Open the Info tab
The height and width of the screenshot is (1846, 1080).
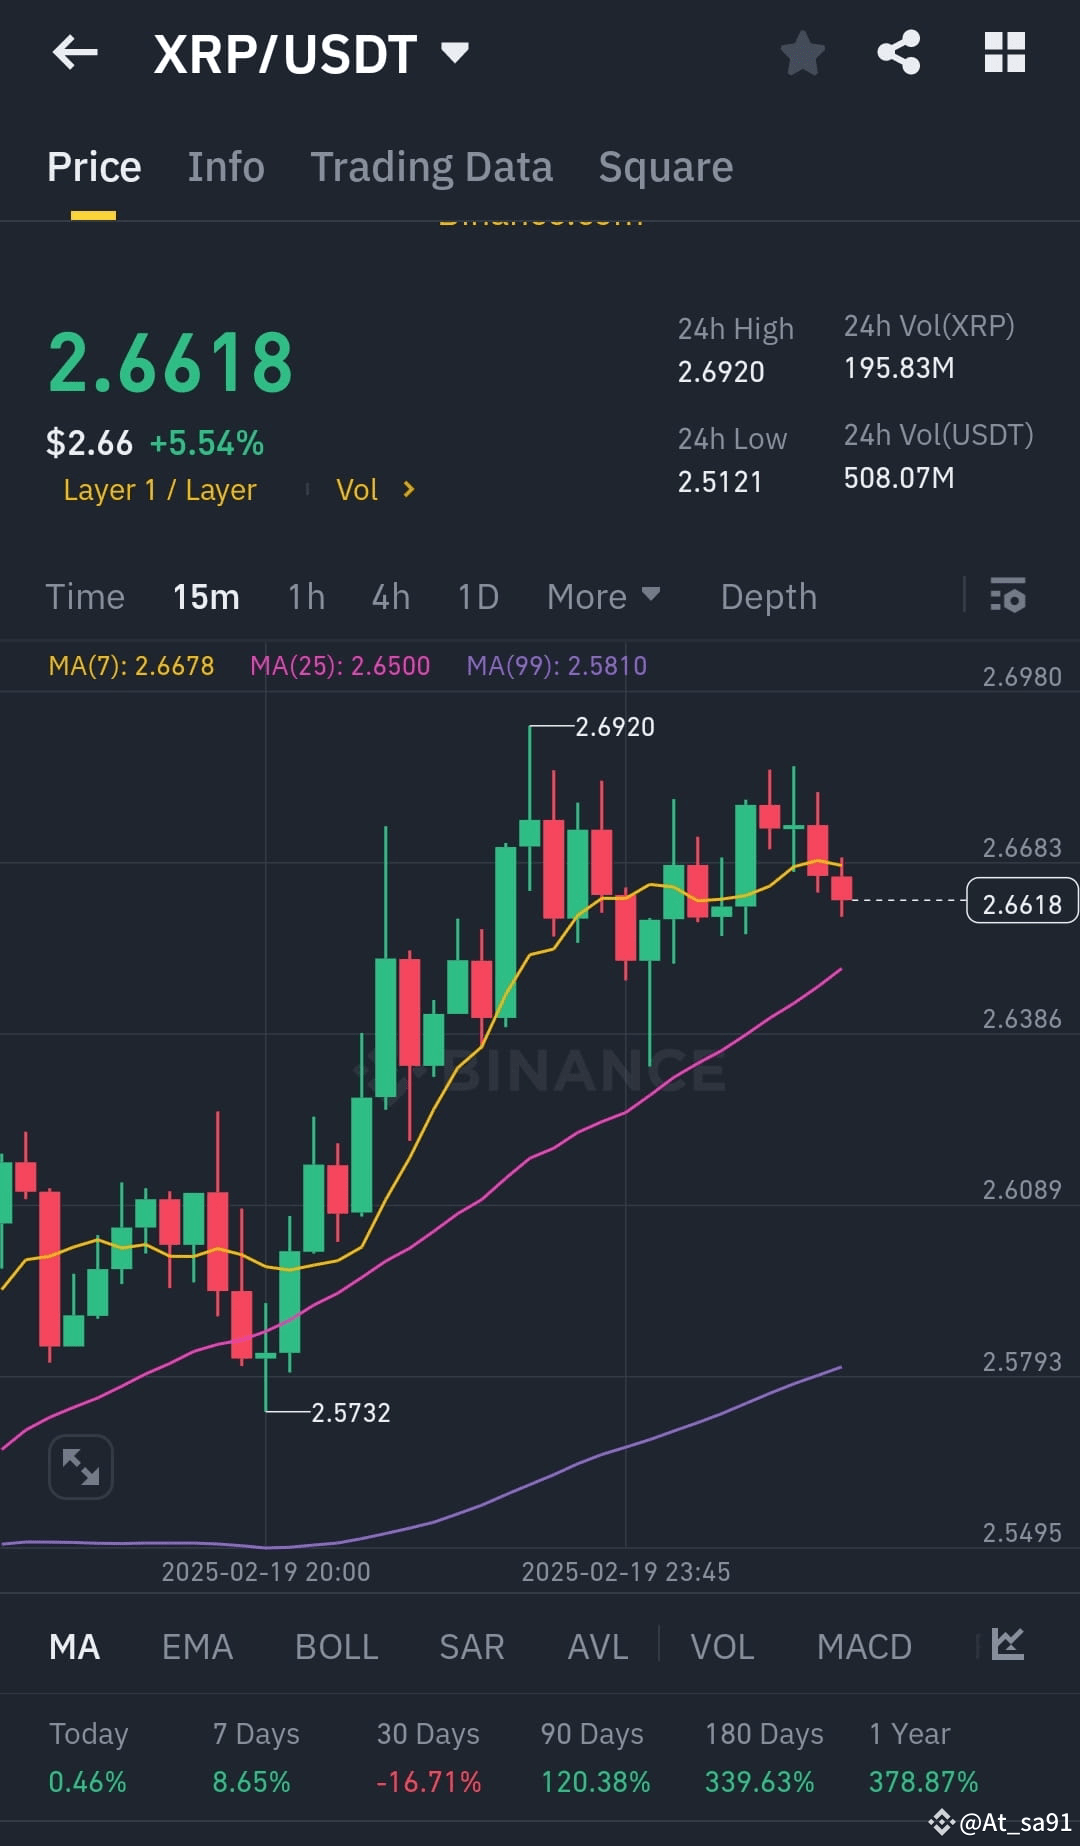[x=225, y=166]
